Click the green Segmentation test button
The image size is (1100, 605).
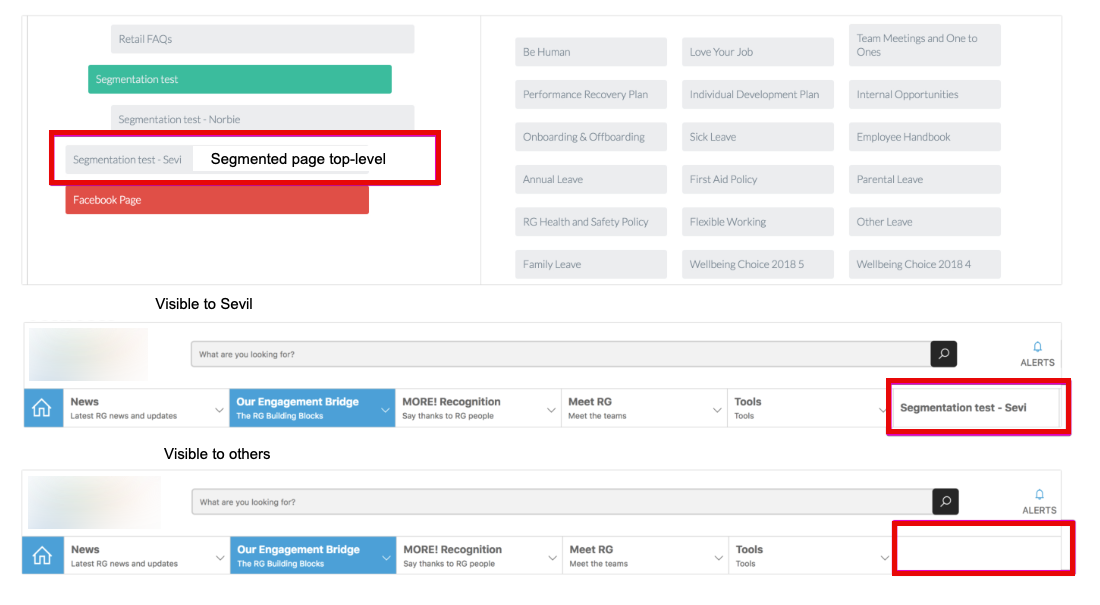tap(239, 78)
